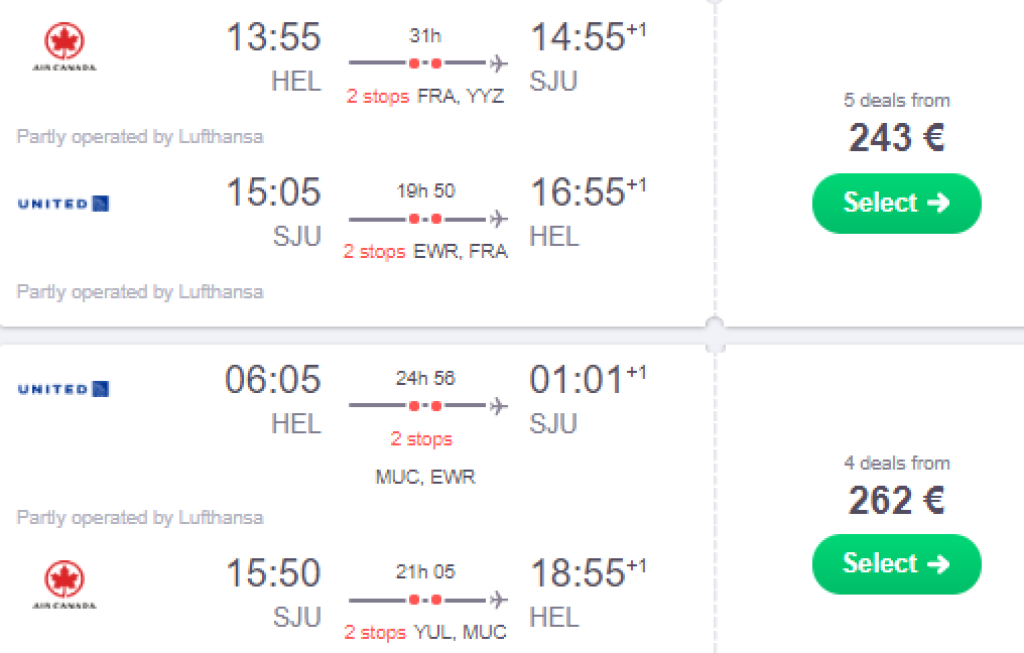Click the United logo on 15:05 return flight
The width and height of the screenshot is (1024, 653).
click(64, 204)
